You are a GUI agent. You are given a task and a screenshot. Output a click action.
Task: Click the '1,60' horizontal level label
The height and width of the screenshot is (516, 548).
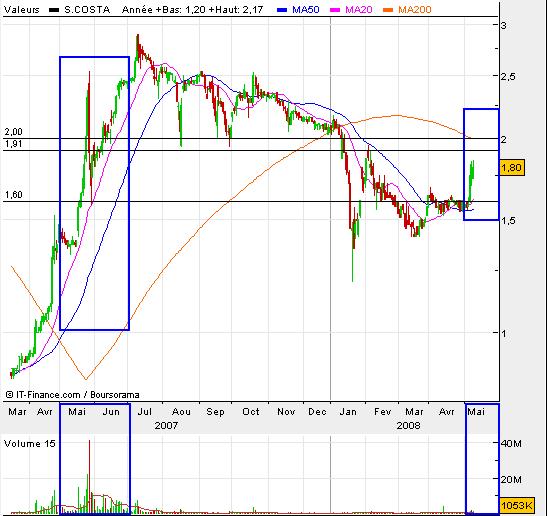14,195
